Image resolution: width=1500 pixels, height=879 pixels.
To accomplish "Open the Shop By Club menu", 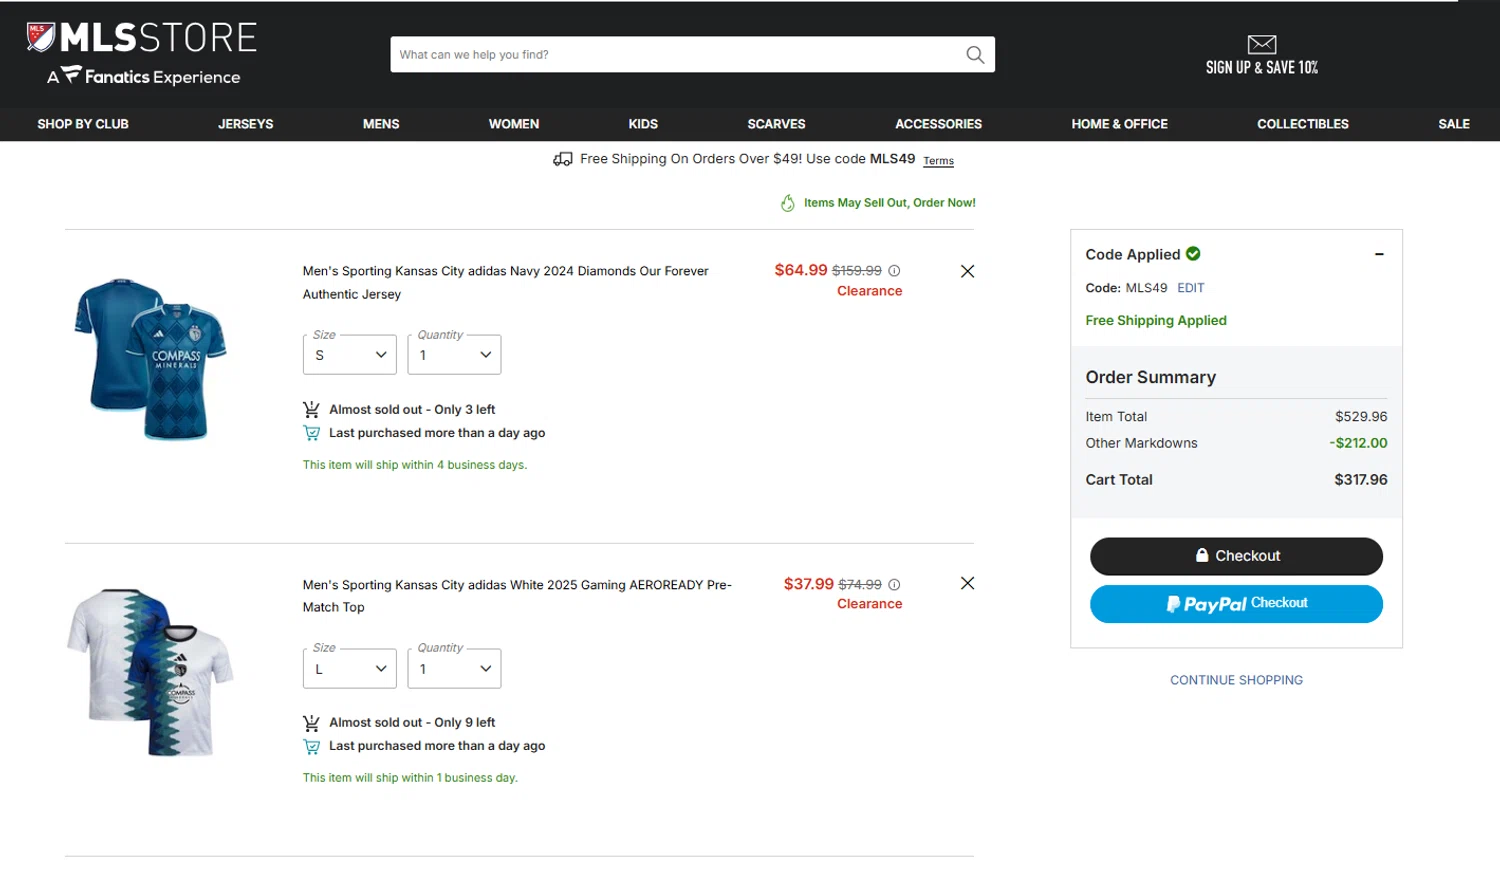I will [83, 124].
